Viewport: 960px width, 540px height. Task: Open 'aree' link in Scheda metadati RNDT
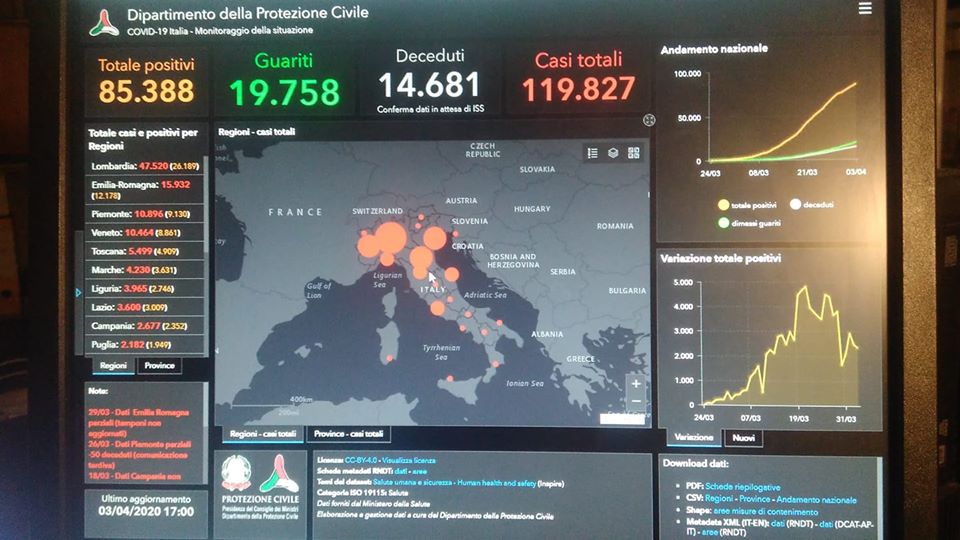tap(420, 471)
